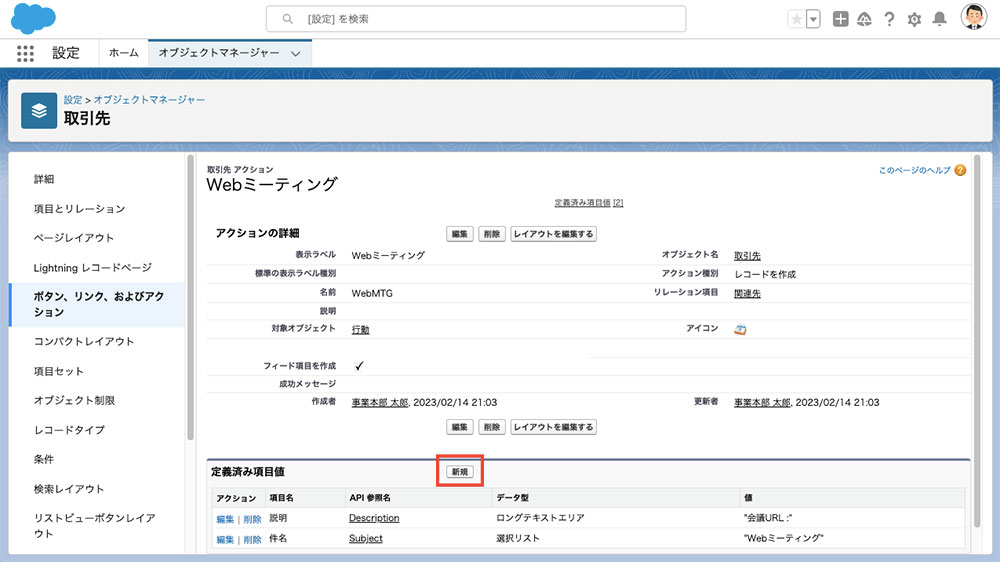Click the ロングテキストエリア data type cell
The image size is (1000, 562).
tap(540, 518)
